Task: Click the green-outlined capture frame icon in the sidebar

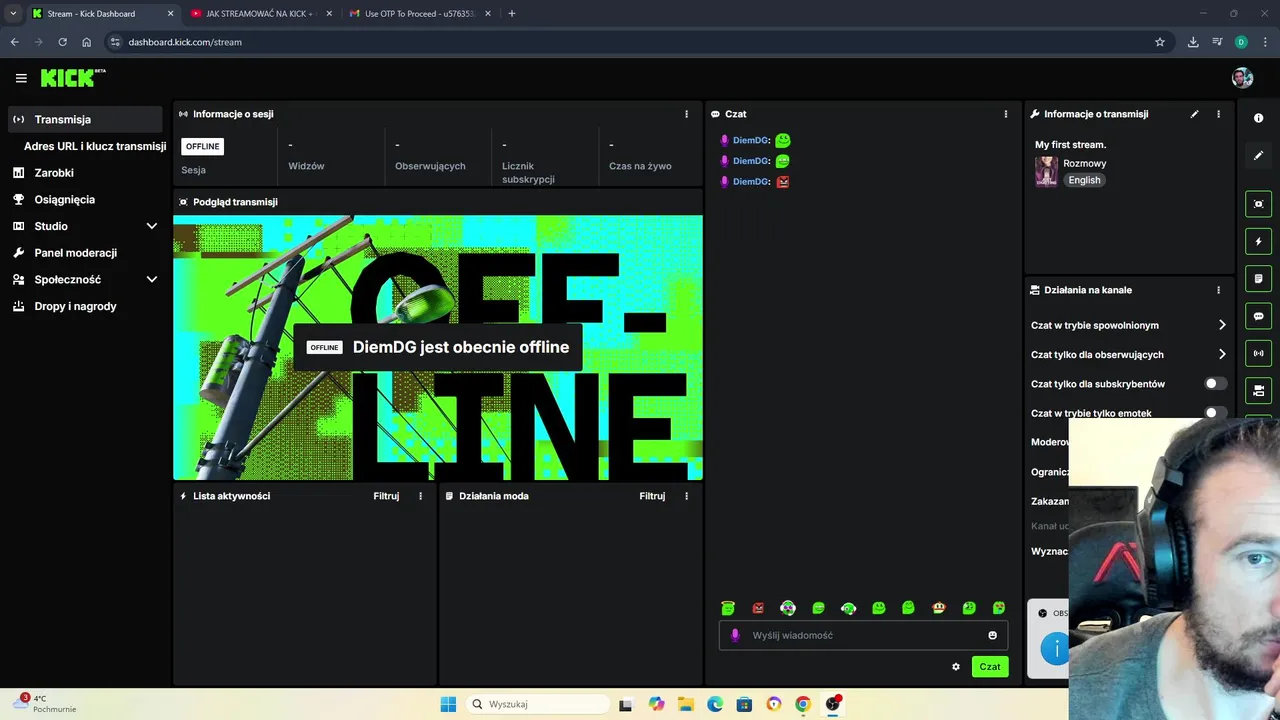Action: coord(1258,204)
